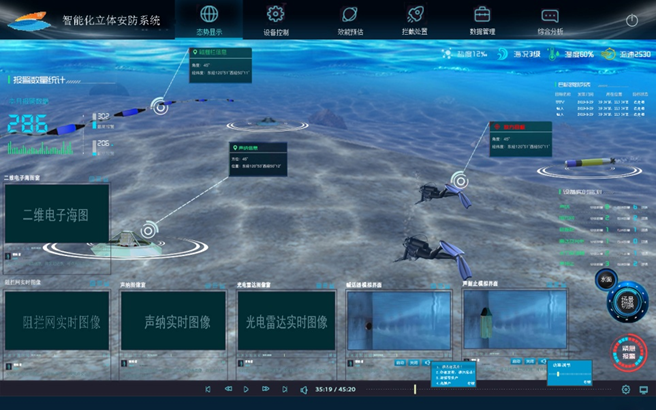
Task: Fast-forward the playback
Action: (x=266, y=389)
